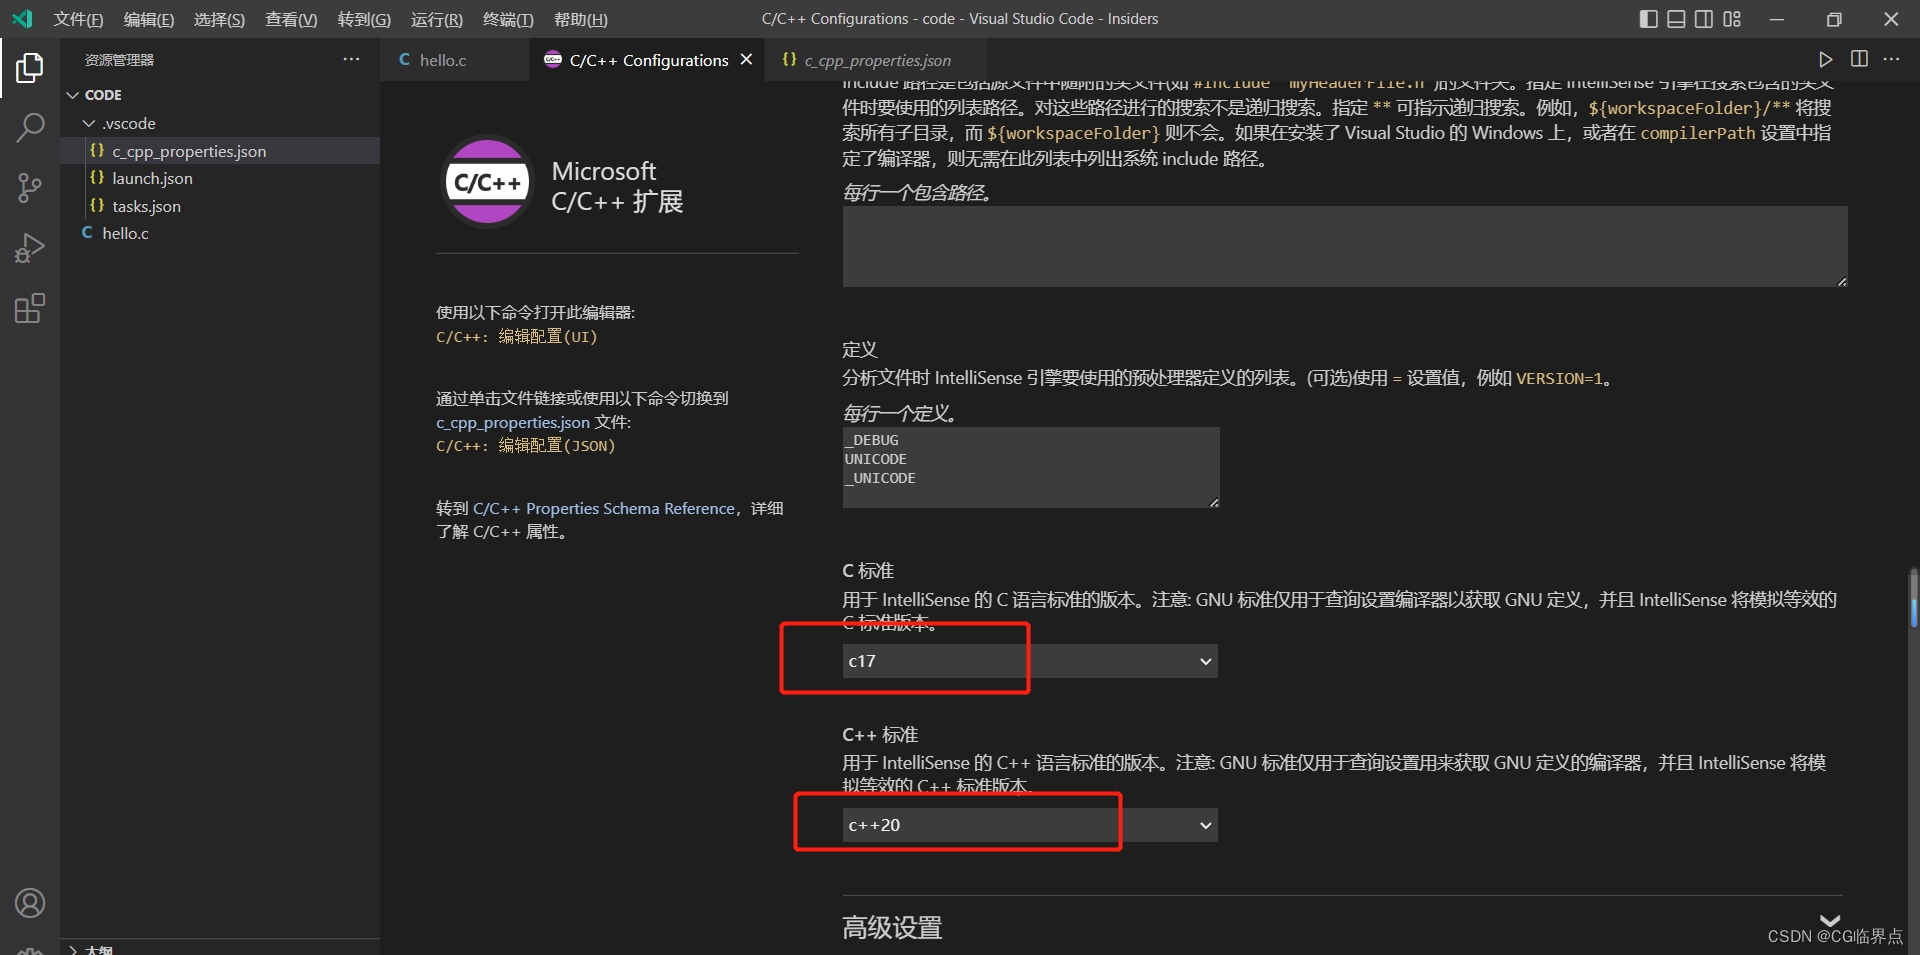Switch to c_cpp_properties.json tab
The width and height of the screenshot is (1920, 955).
876,60
